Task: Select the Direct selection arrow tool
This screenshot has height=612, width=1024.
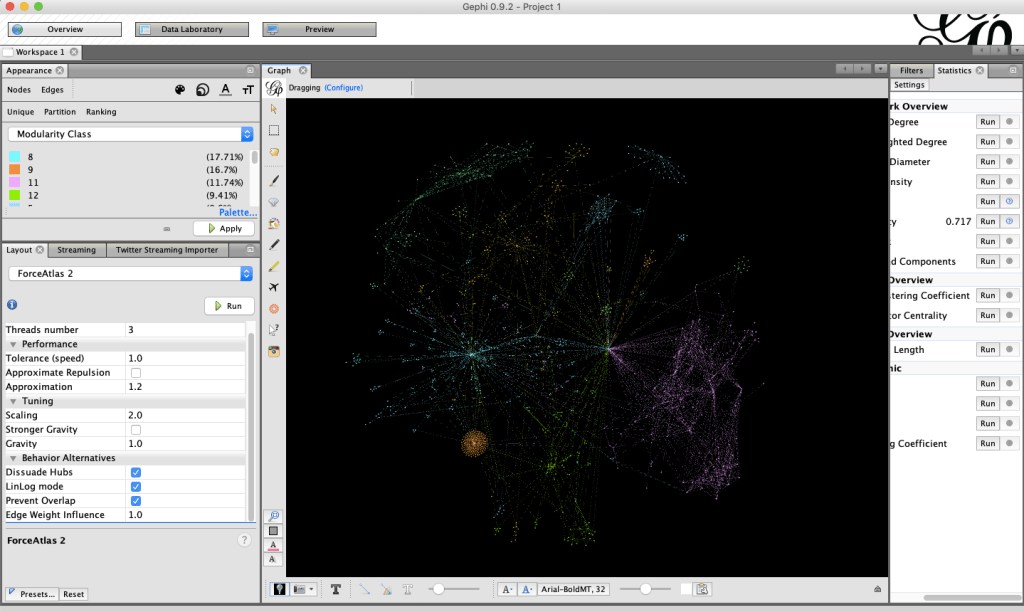Action: (274, 109)
